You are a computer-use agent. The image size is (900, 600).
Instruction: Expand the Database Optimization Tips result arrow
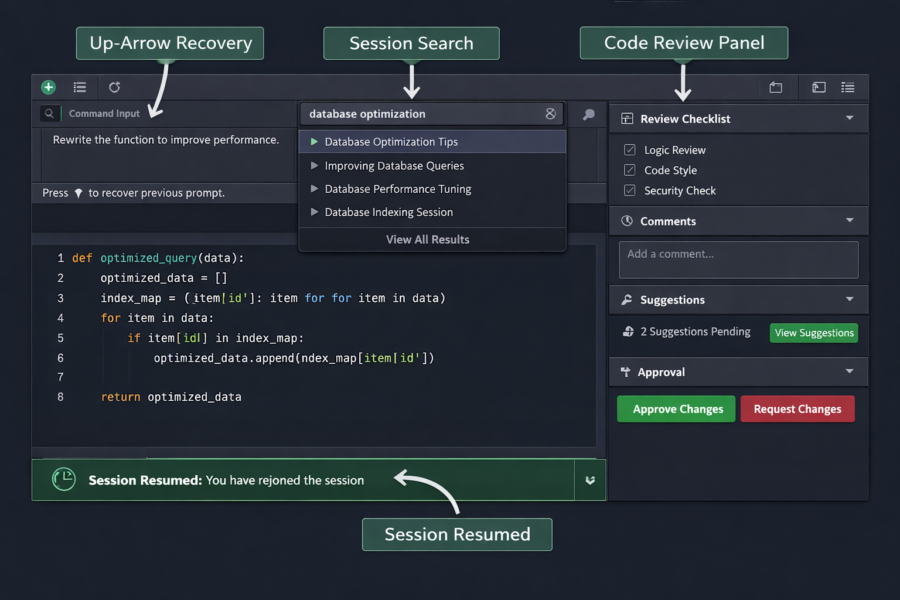click(x=314, y=141)
